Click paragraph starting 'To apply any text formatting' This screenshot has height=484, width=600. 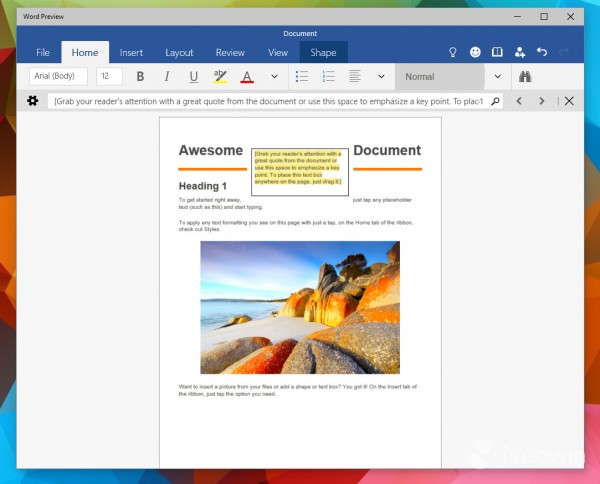tap(296, 226)
